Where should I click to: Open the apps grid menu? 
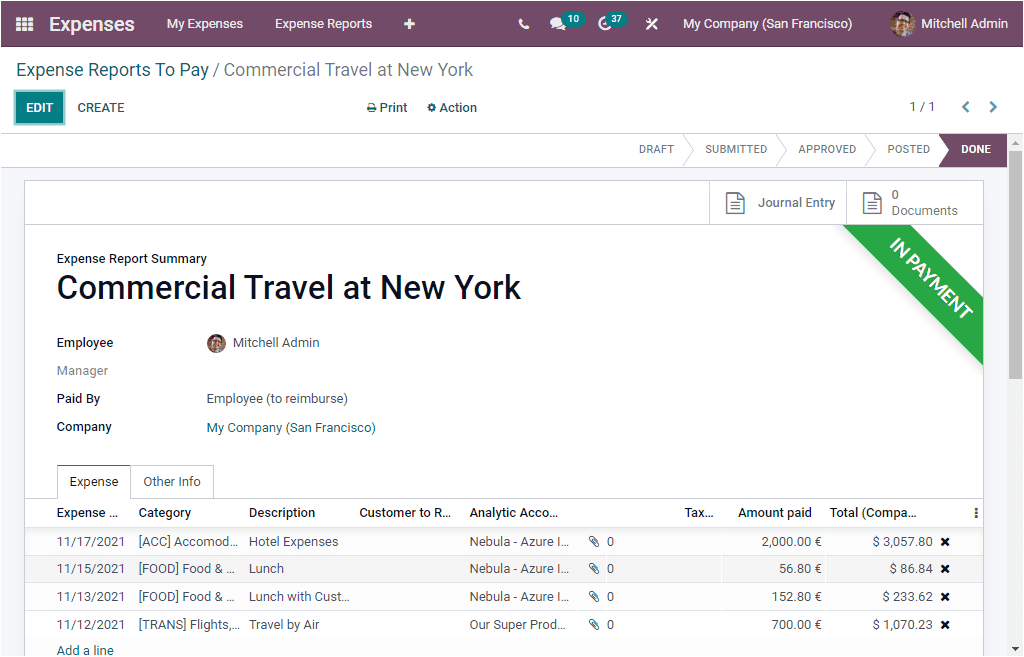24,24
